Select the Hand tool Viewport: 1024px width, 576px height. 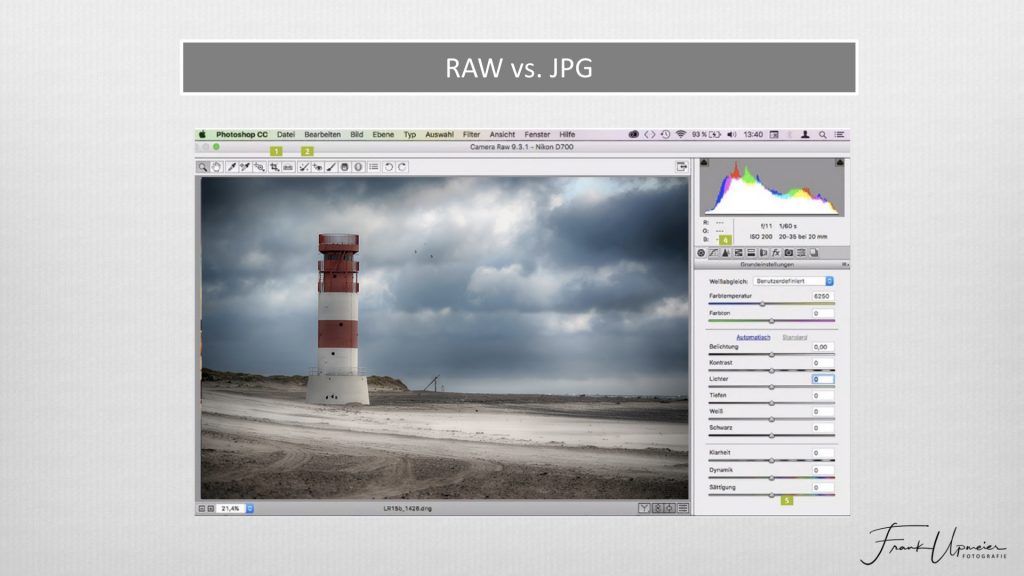216,167
